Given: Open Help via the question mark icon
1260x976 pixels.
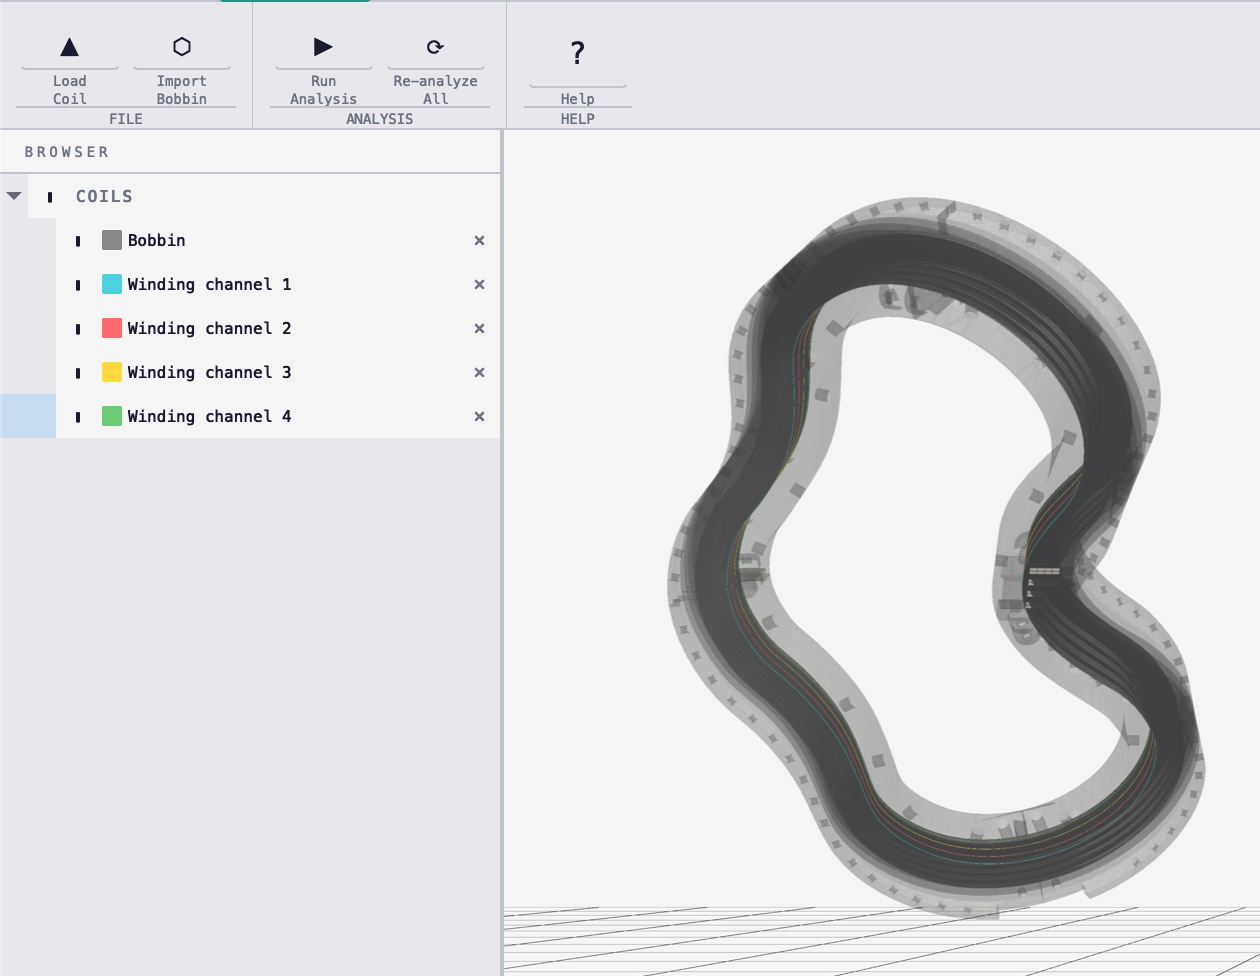Looking at the screenshot, I should 577,53.
